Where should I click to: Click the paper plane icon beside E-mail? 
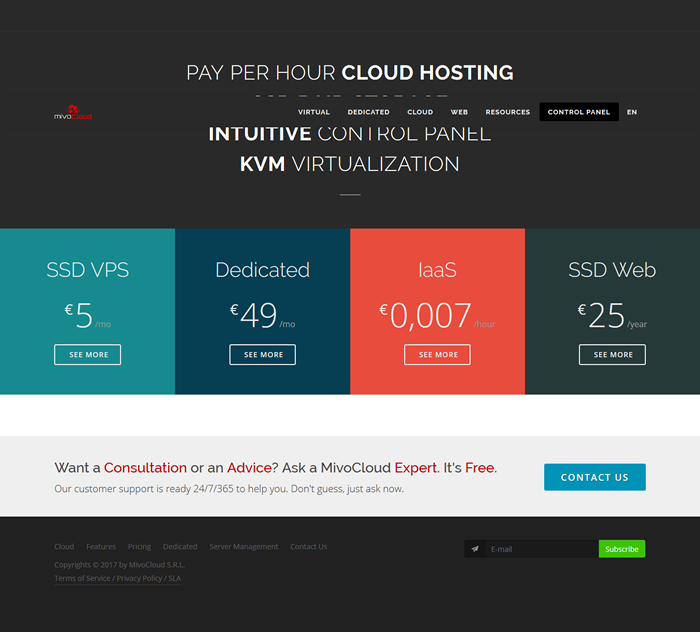[x=475, y=549]
